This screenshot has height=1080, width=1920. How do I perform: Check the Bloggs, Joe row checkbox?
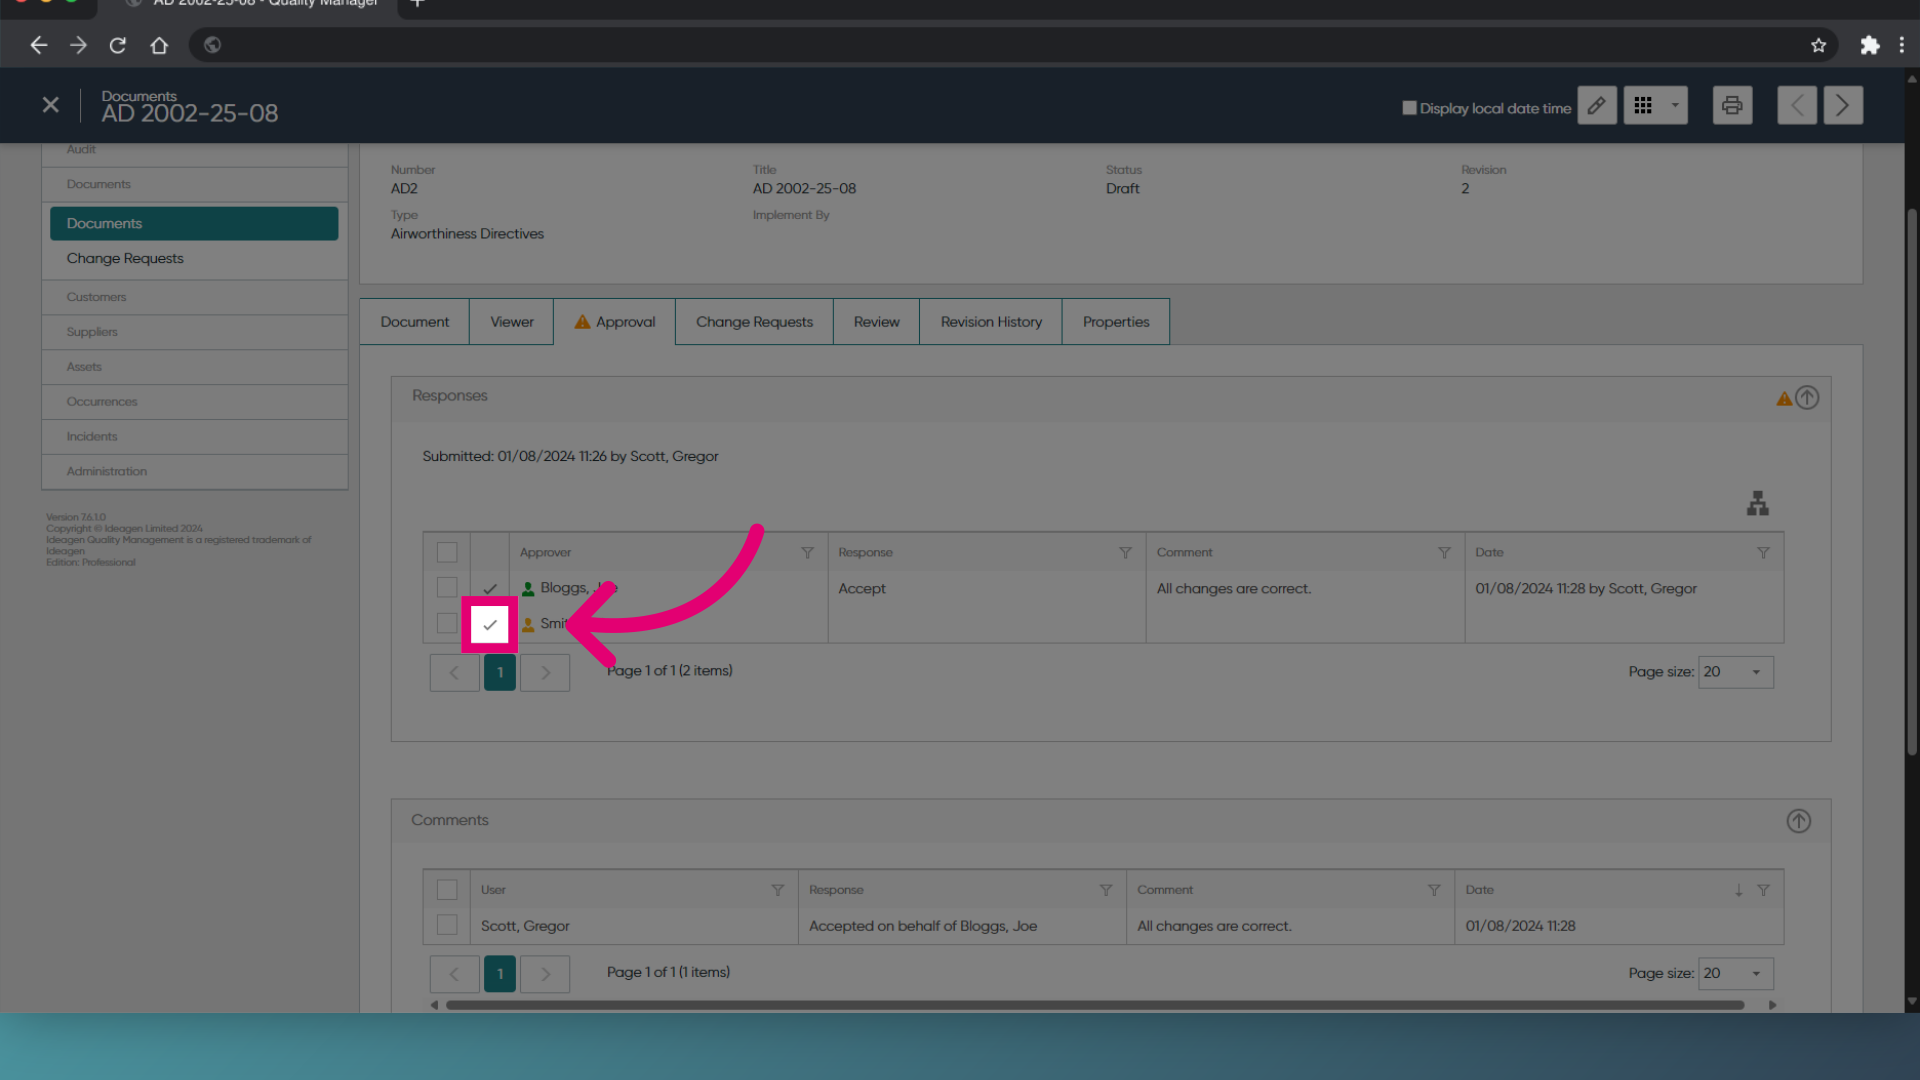pos(447,588)
